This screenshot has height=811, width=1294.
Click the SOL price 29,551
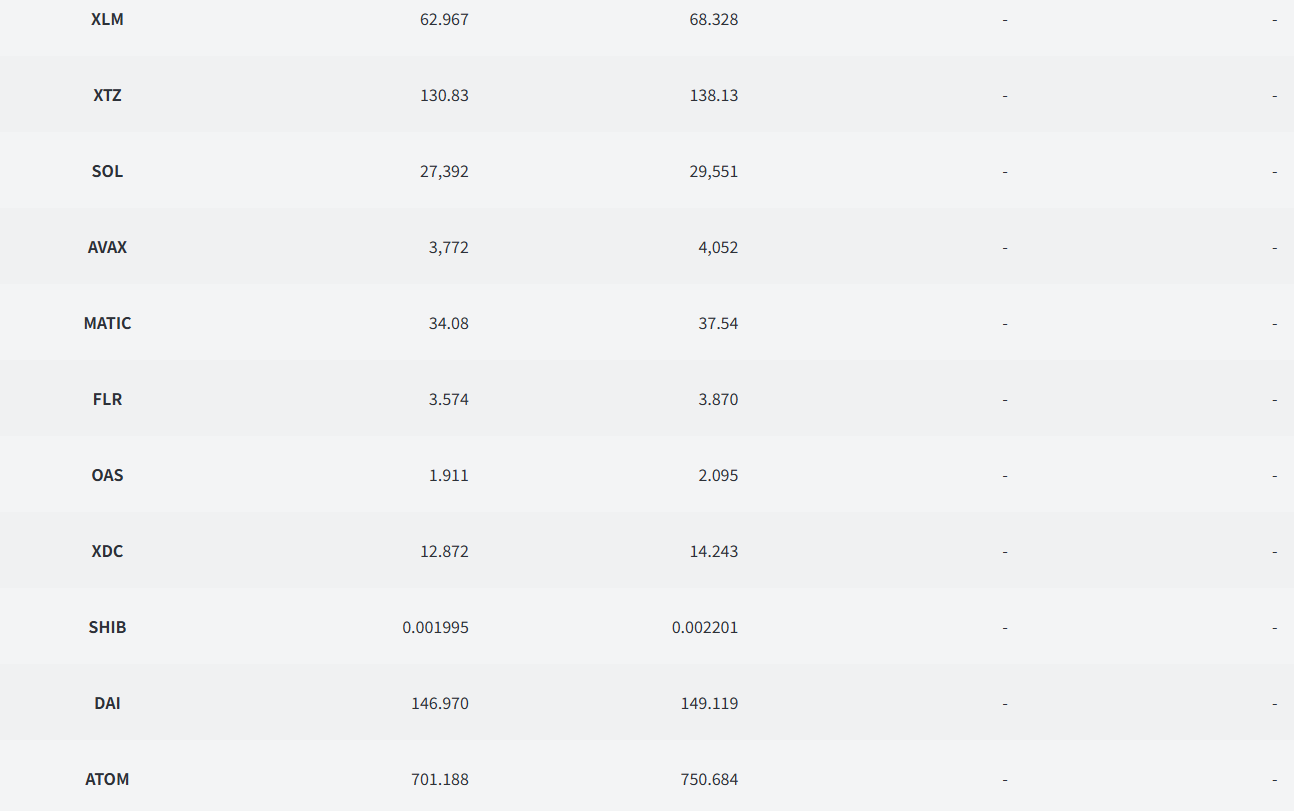tap(714, 171)
